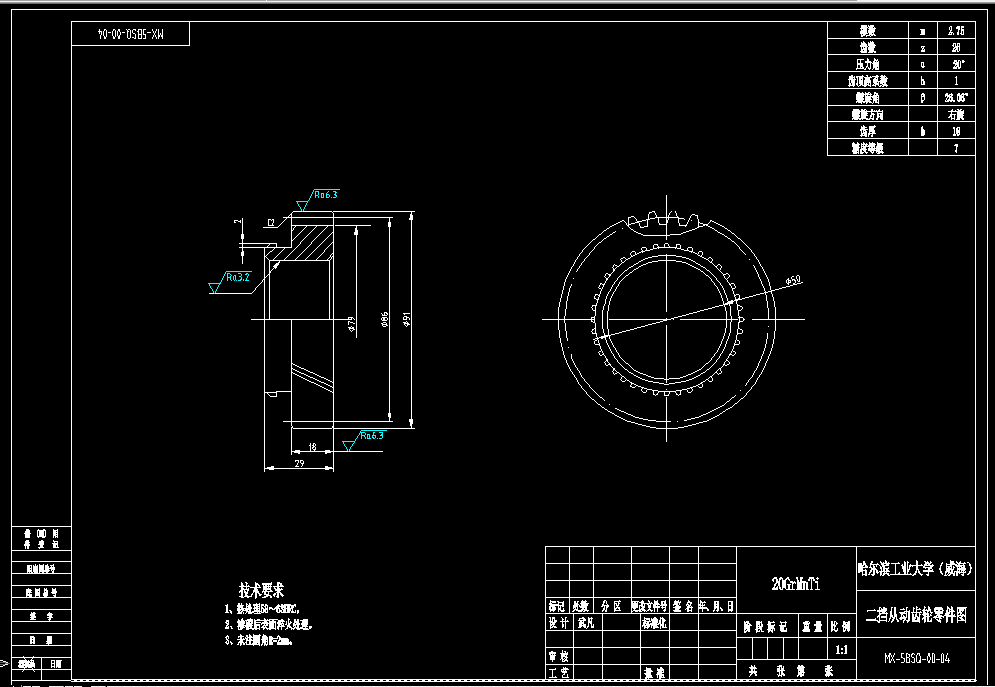
Task: Select the Φ79 diameter dimension
Action: point(352,325)
